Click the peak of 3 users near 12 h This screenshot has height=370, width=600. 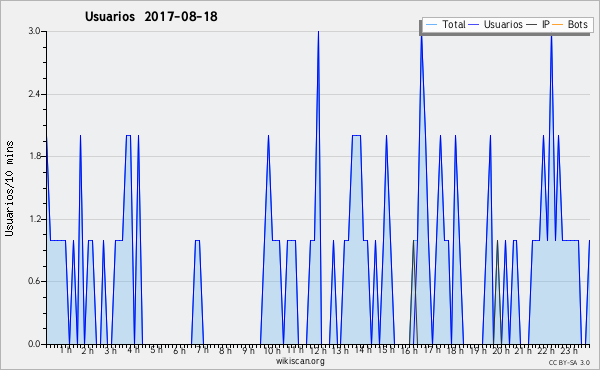click(318, 32)
